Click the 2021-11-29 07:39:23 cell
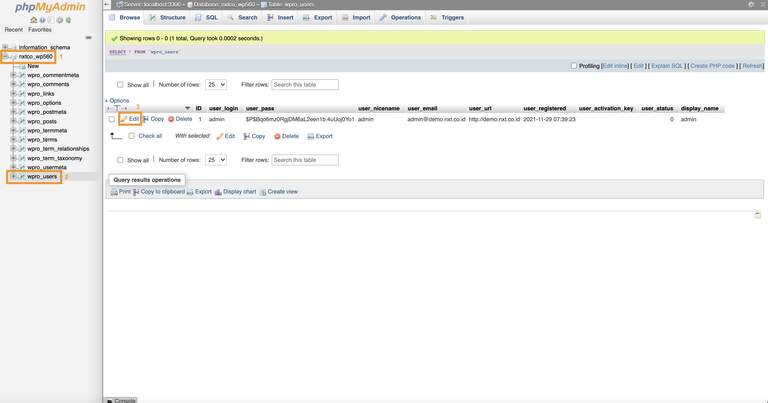This screenshot has width=768, height=403. 549,119
